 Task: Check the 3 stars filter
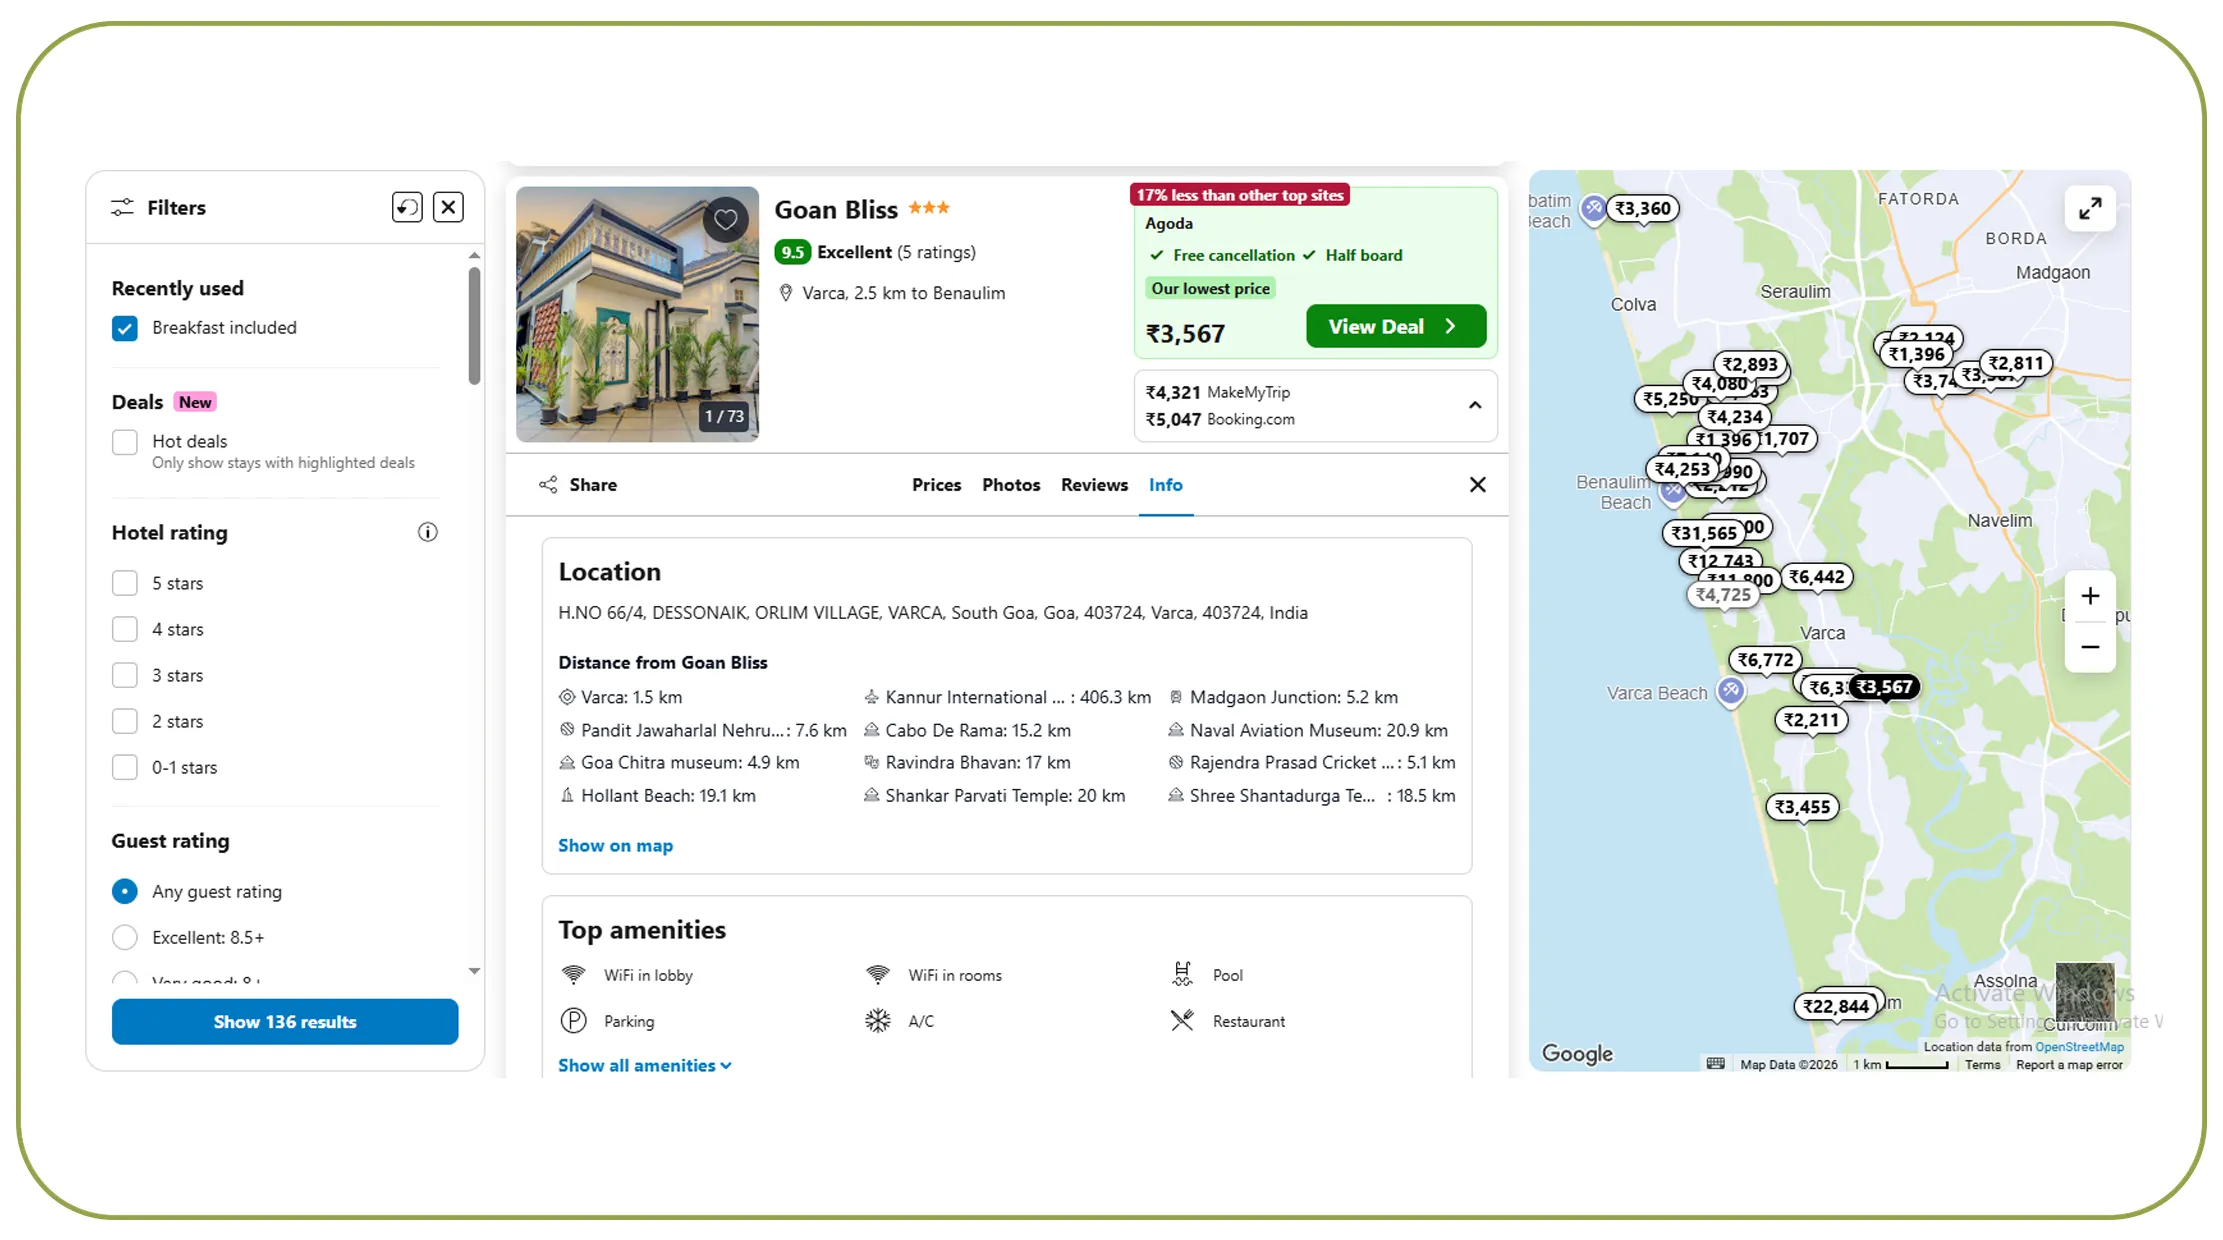pyautogui.click(x=125, y=675)
